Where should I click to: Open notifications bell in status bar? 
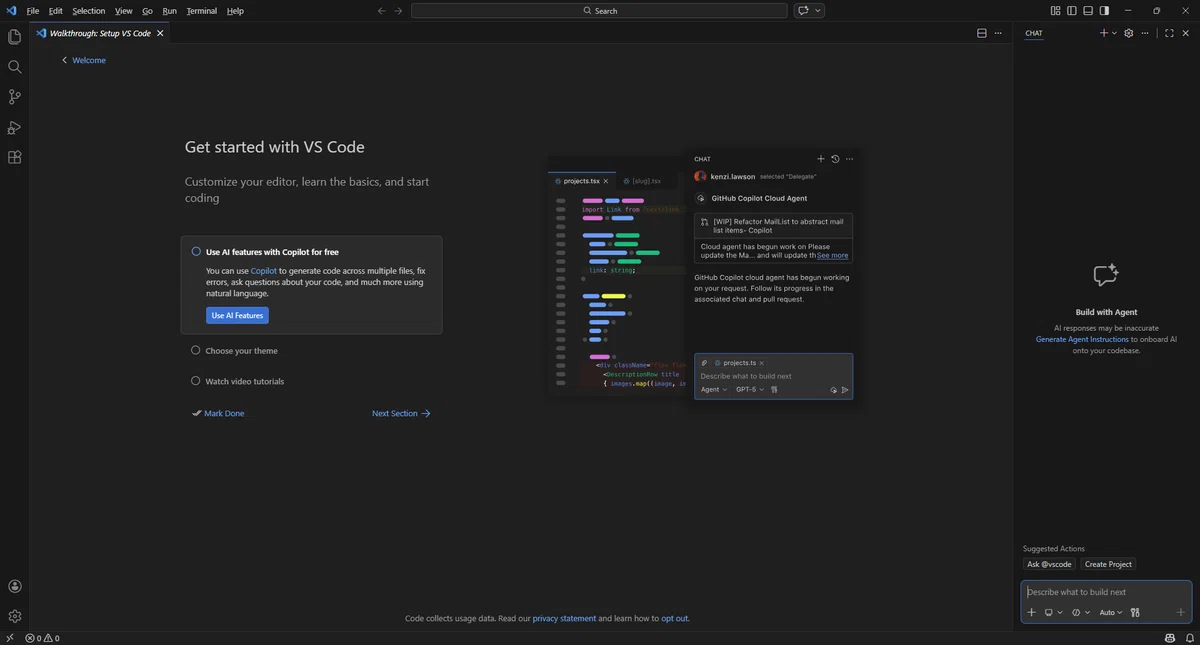pyautogui.click(x=1188, y=638)
